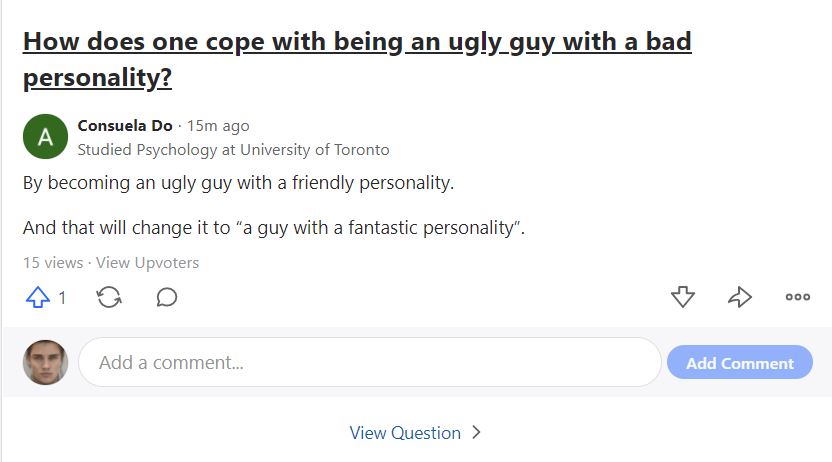832x462 pixels.
Task: Open comments via the speech bubble icon
Action: pyautogui.click(x=167, y=297)
